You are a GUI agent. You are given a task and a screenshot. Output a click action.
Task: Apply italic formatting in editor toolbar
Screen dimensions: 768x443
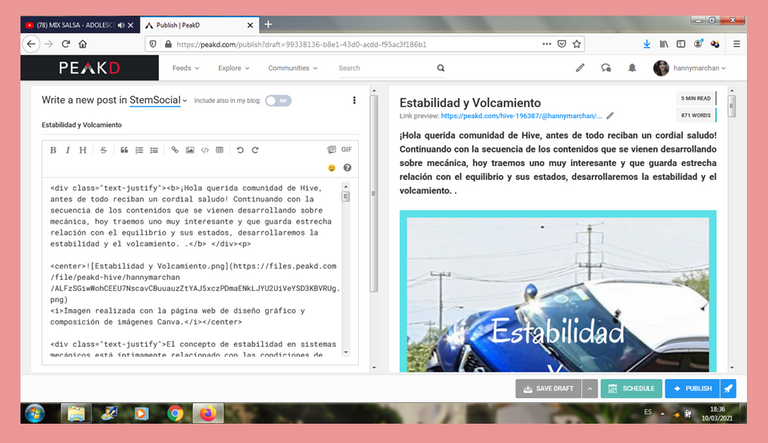tap(68, 150)
